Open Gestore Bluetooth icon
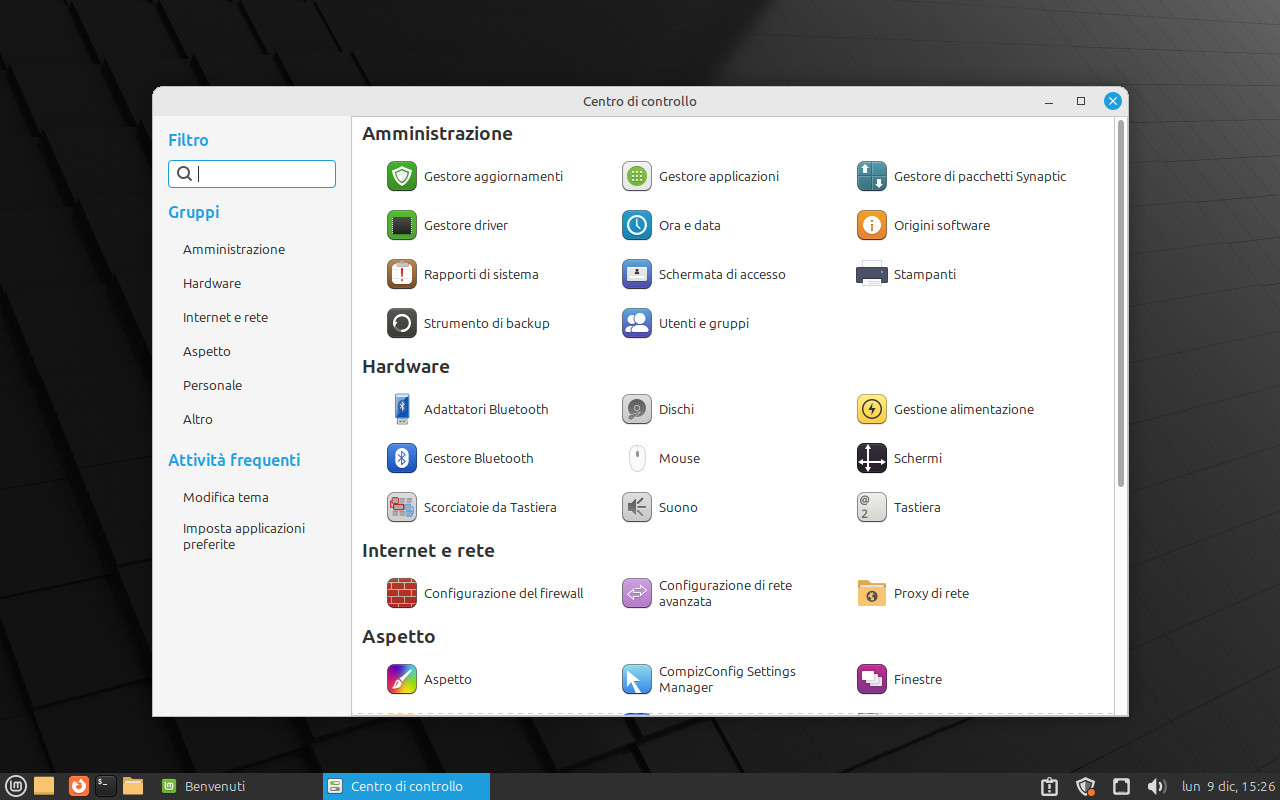This screenshot has height=800, width=1280. click(402, 458)
